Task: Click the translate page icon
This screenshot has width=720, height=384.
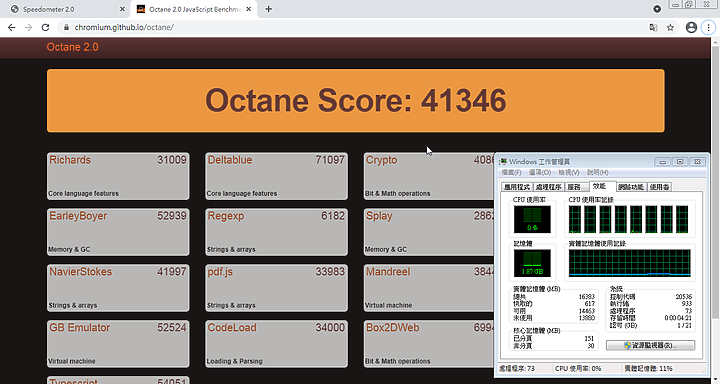Action: tap(653, 28)
